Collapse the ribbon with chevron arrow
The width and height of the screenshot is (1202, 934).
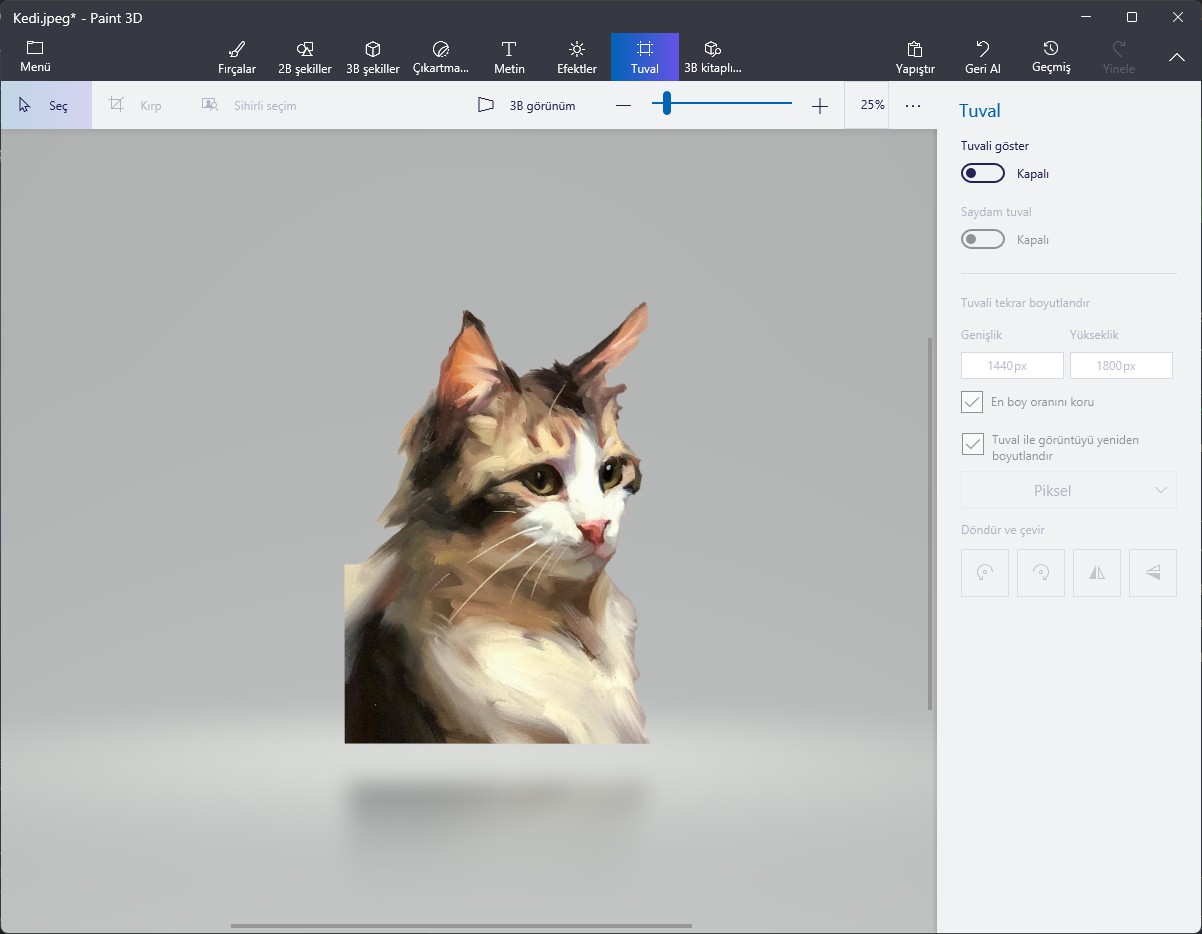click(1177, 58)
